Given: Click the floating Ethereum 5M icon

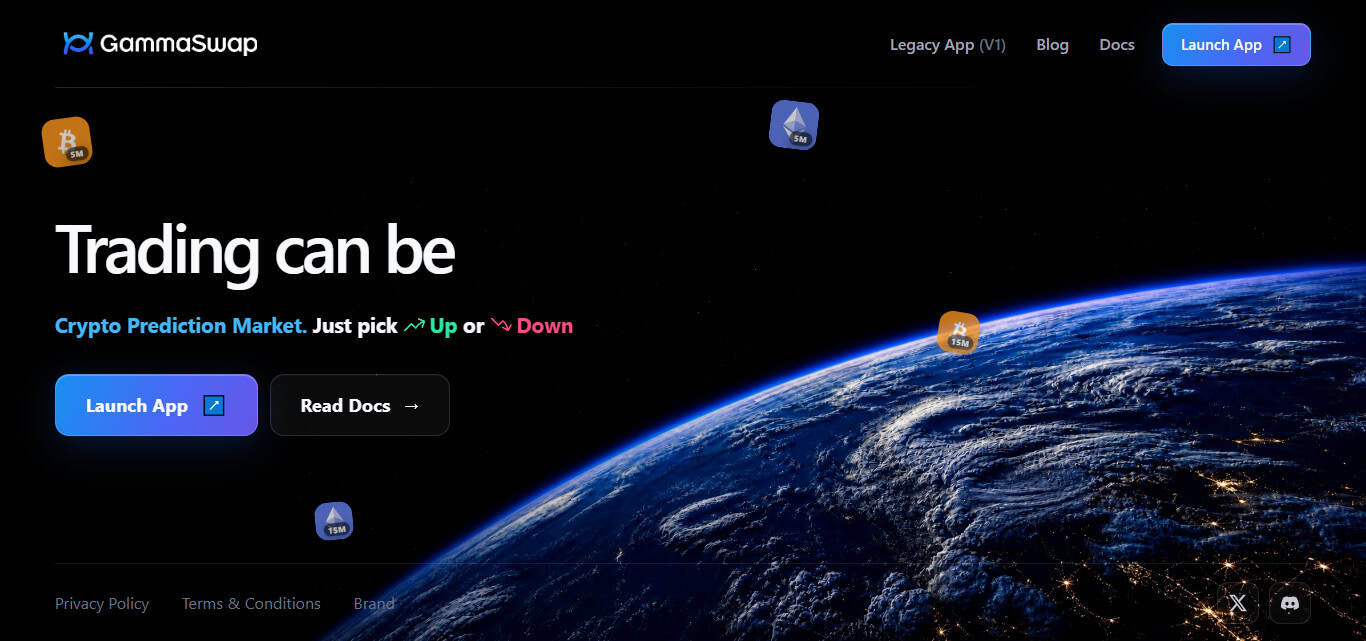Looking at the screenshot, I should 794,125.
